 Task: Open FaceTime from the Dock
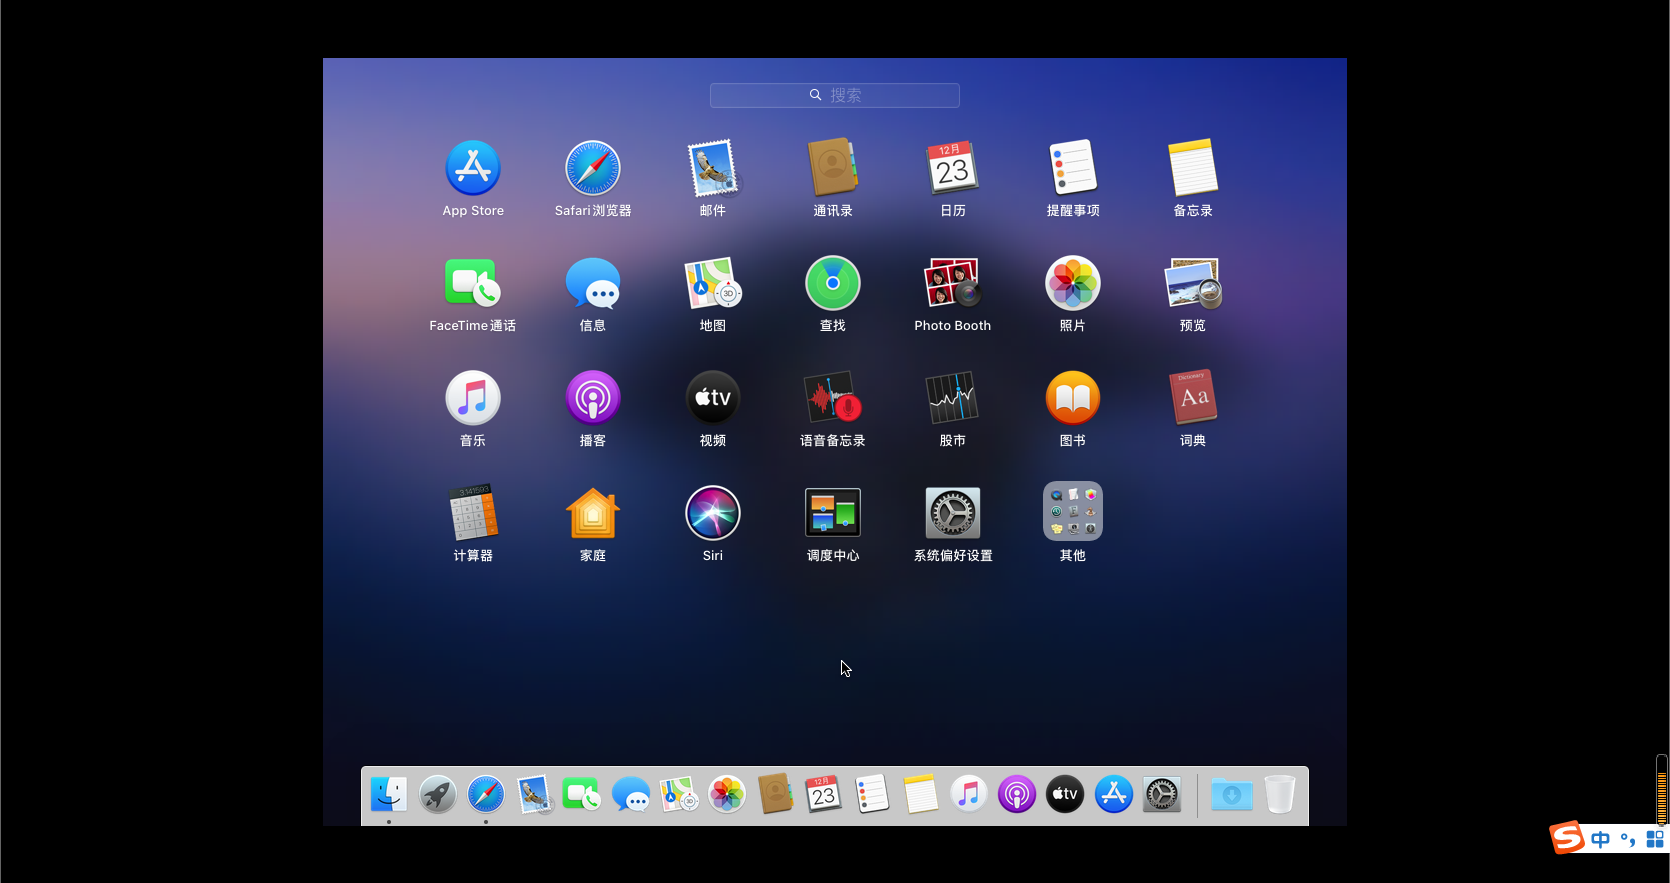click(582, 795)
